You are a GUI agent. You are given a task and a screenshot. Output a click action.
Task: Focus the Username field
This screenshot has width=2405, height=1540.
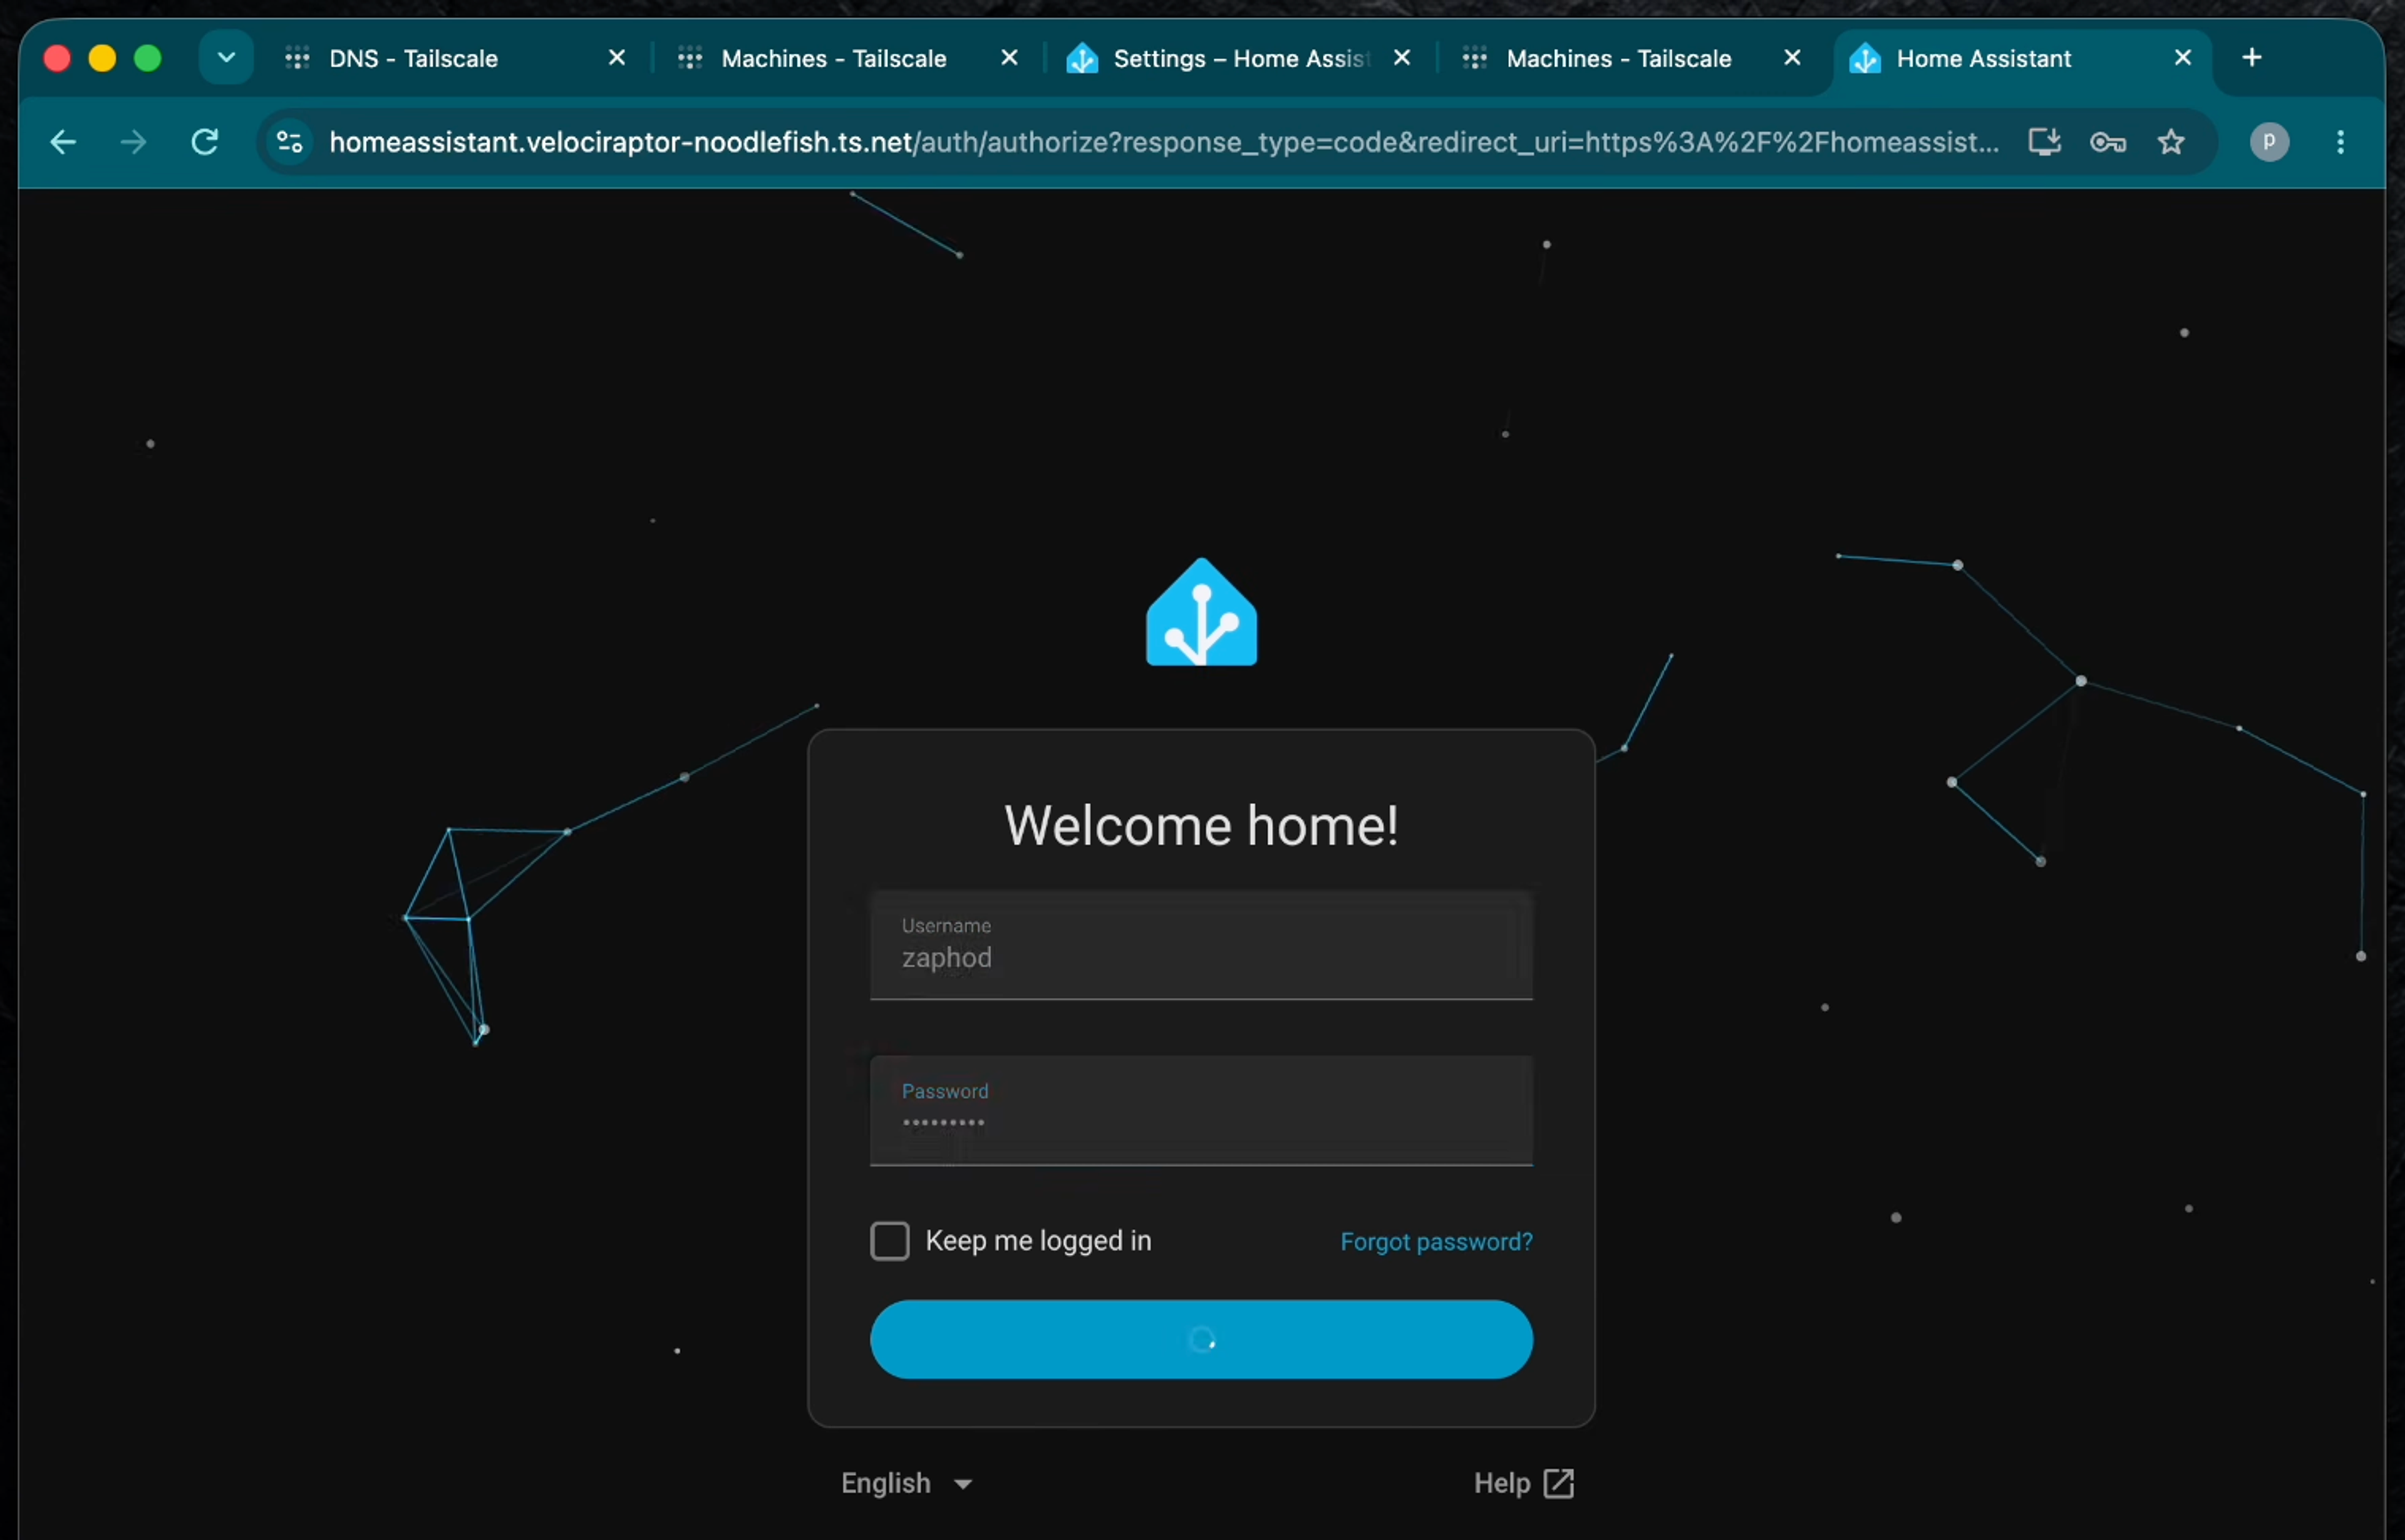click(x=1201, y=945)
